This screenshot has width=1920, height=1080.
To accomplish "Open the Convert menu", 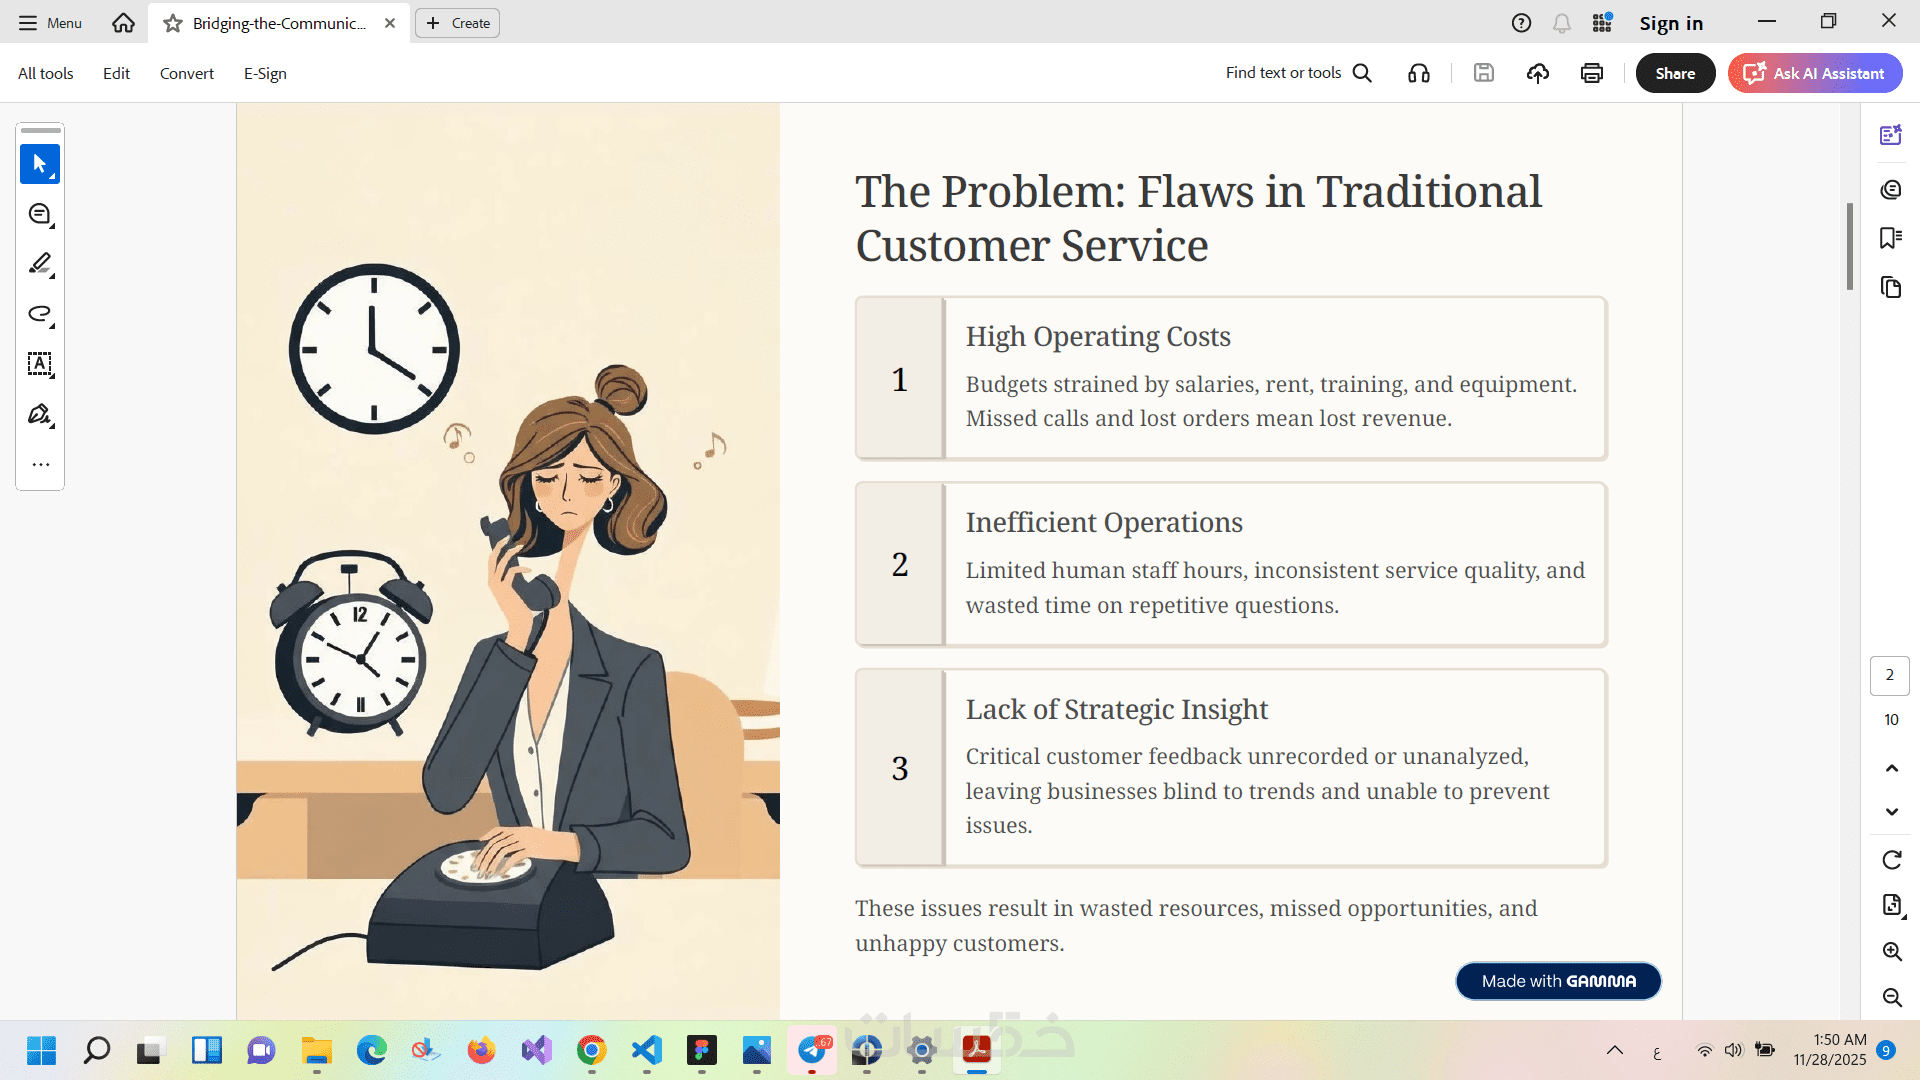I will (186, 73).
